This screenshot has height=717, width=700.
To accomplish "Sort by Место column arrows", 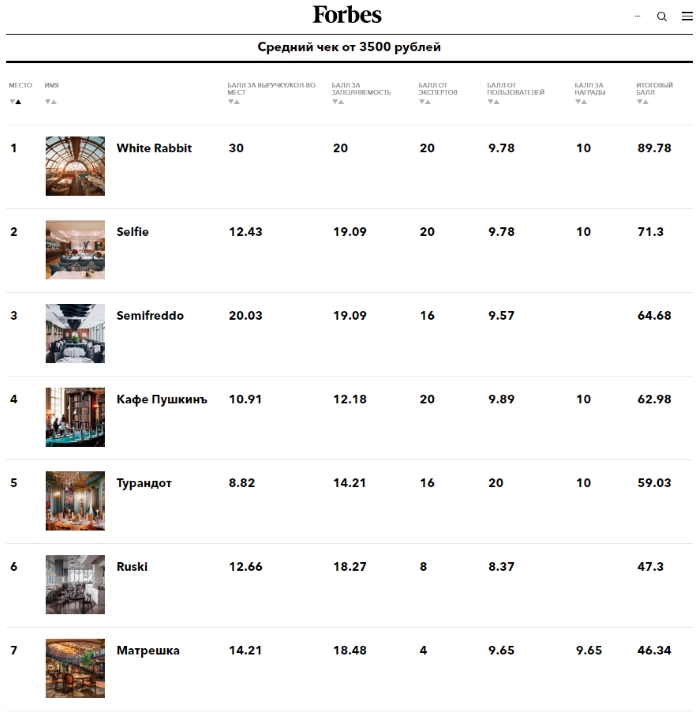I will (15, 101).
